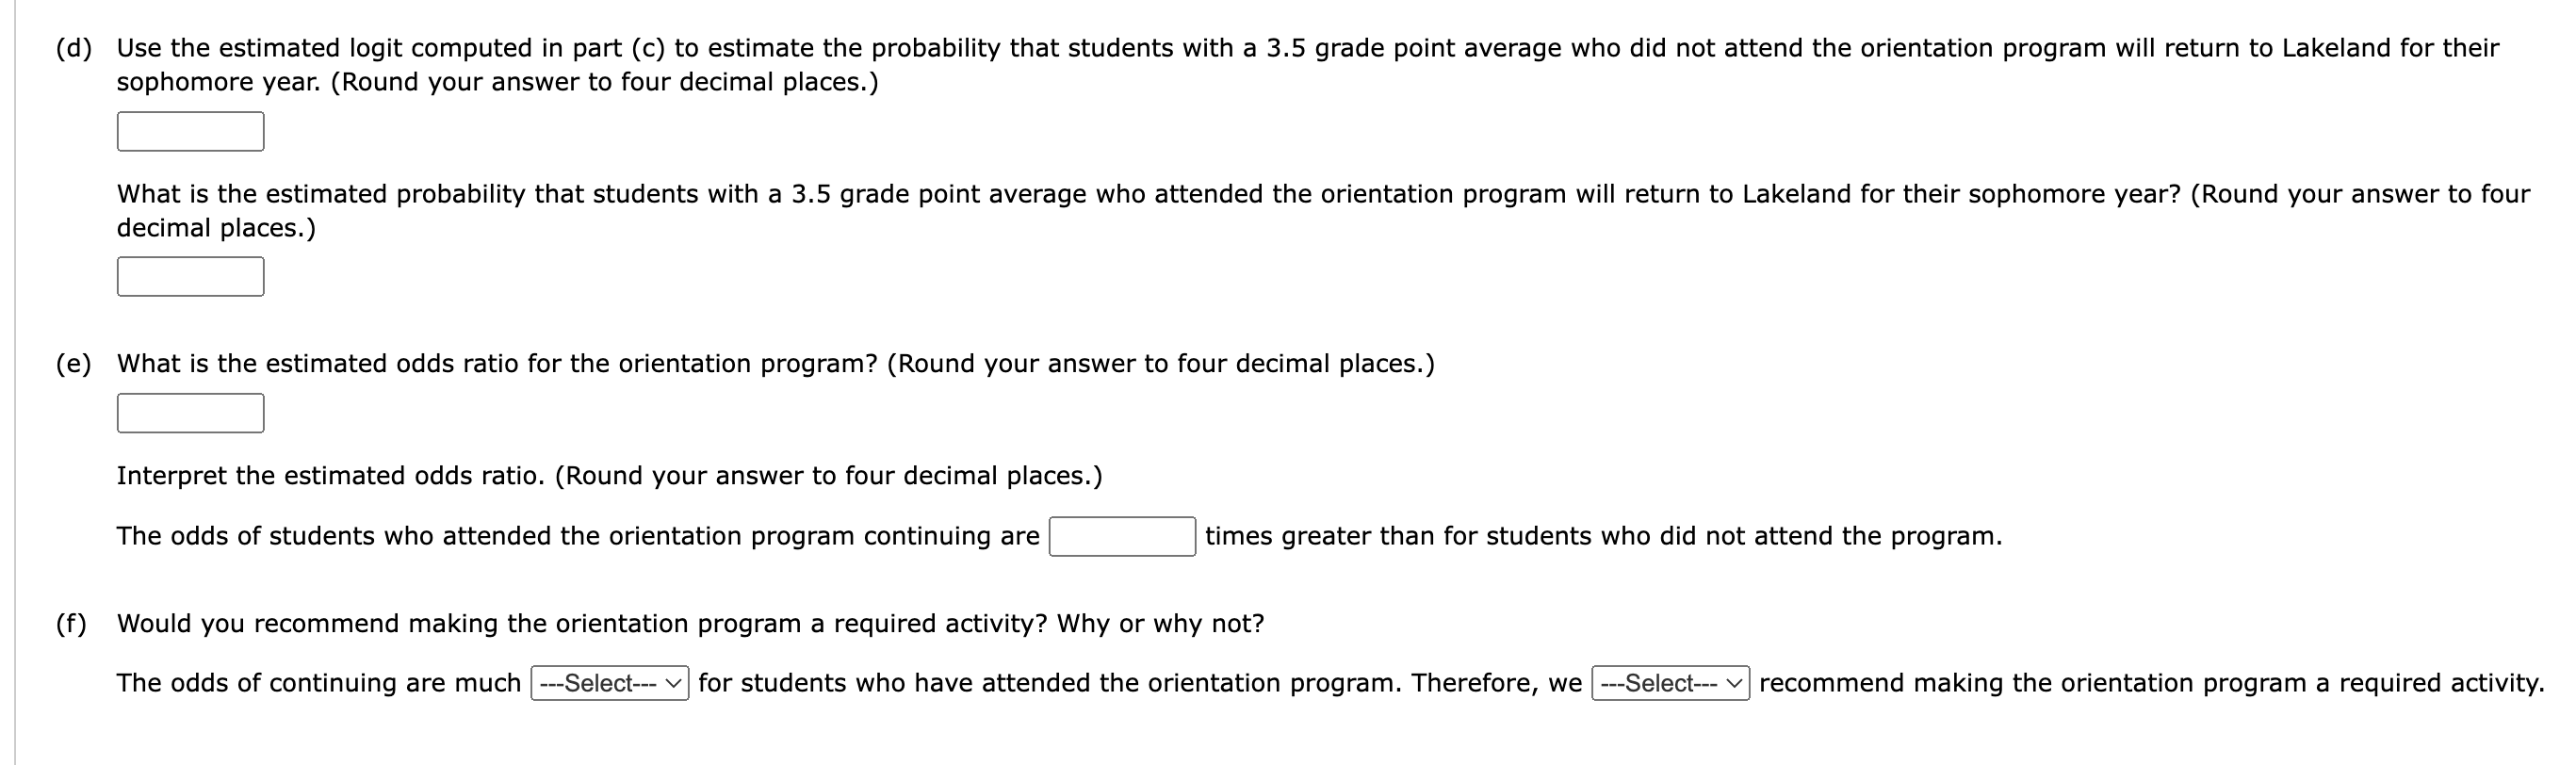Click the answer box for part (d) first probability

tap(189, 131)
